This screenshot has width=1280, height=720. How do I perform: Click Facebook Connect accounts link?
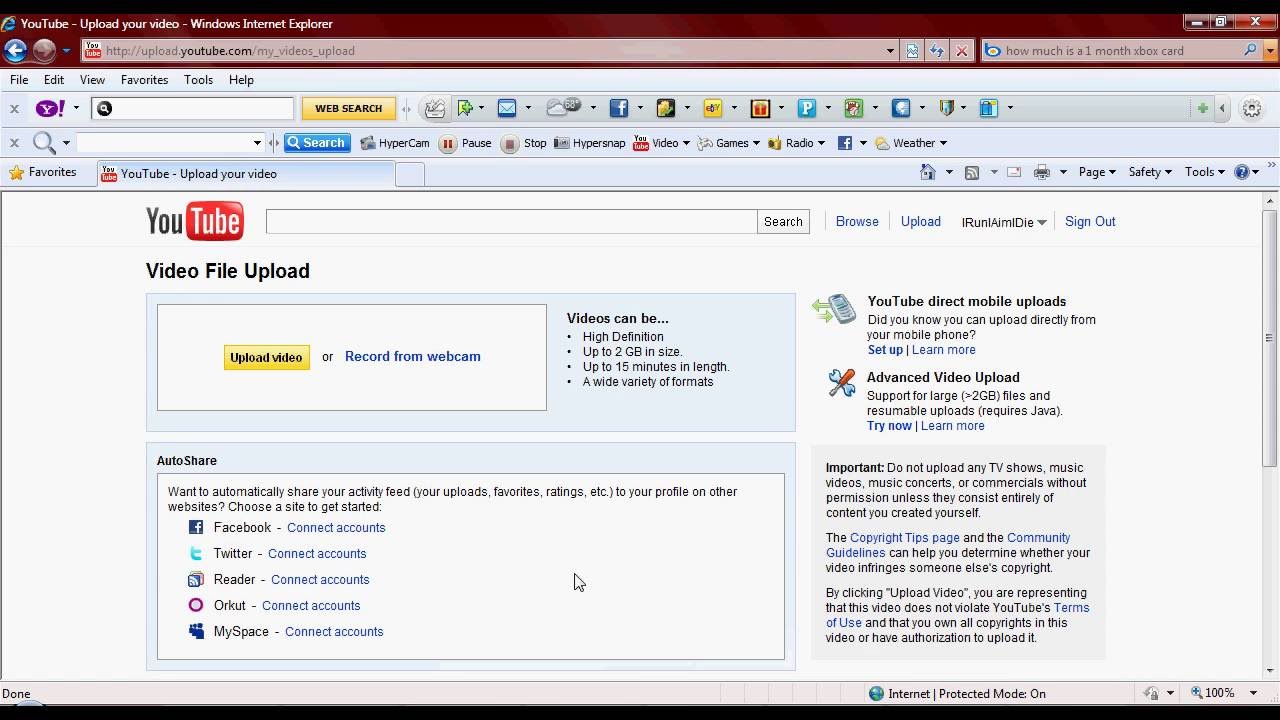(336, 528)
